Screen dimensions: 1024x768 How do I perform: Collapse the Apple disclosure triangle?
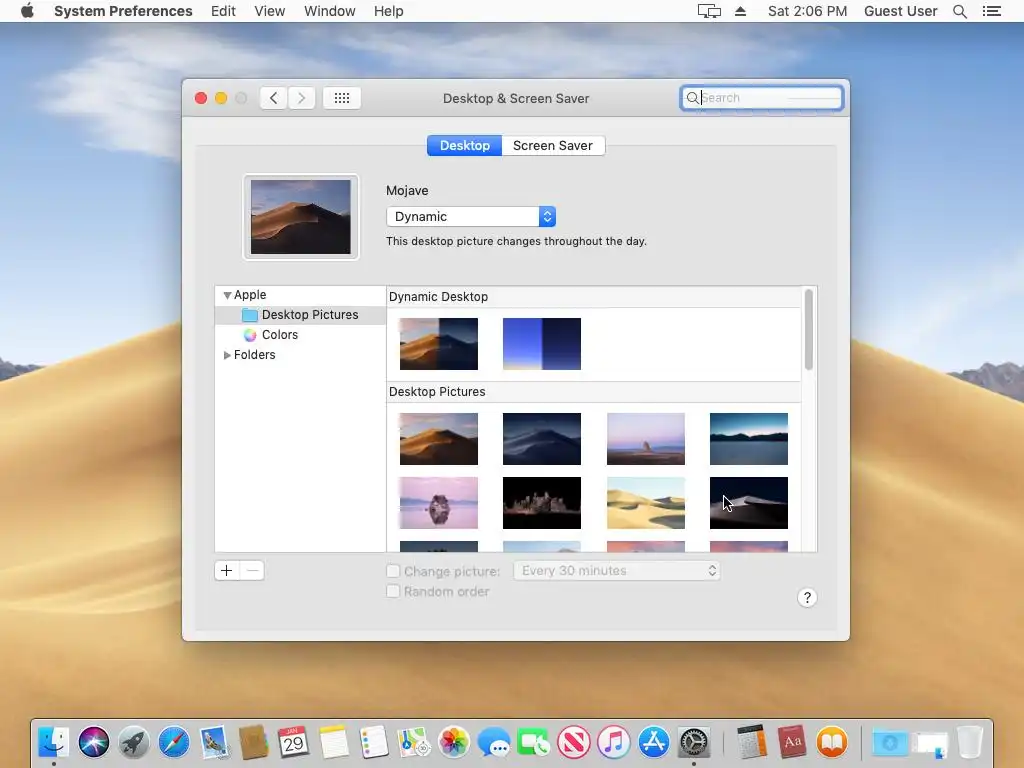tap(227, 295)
